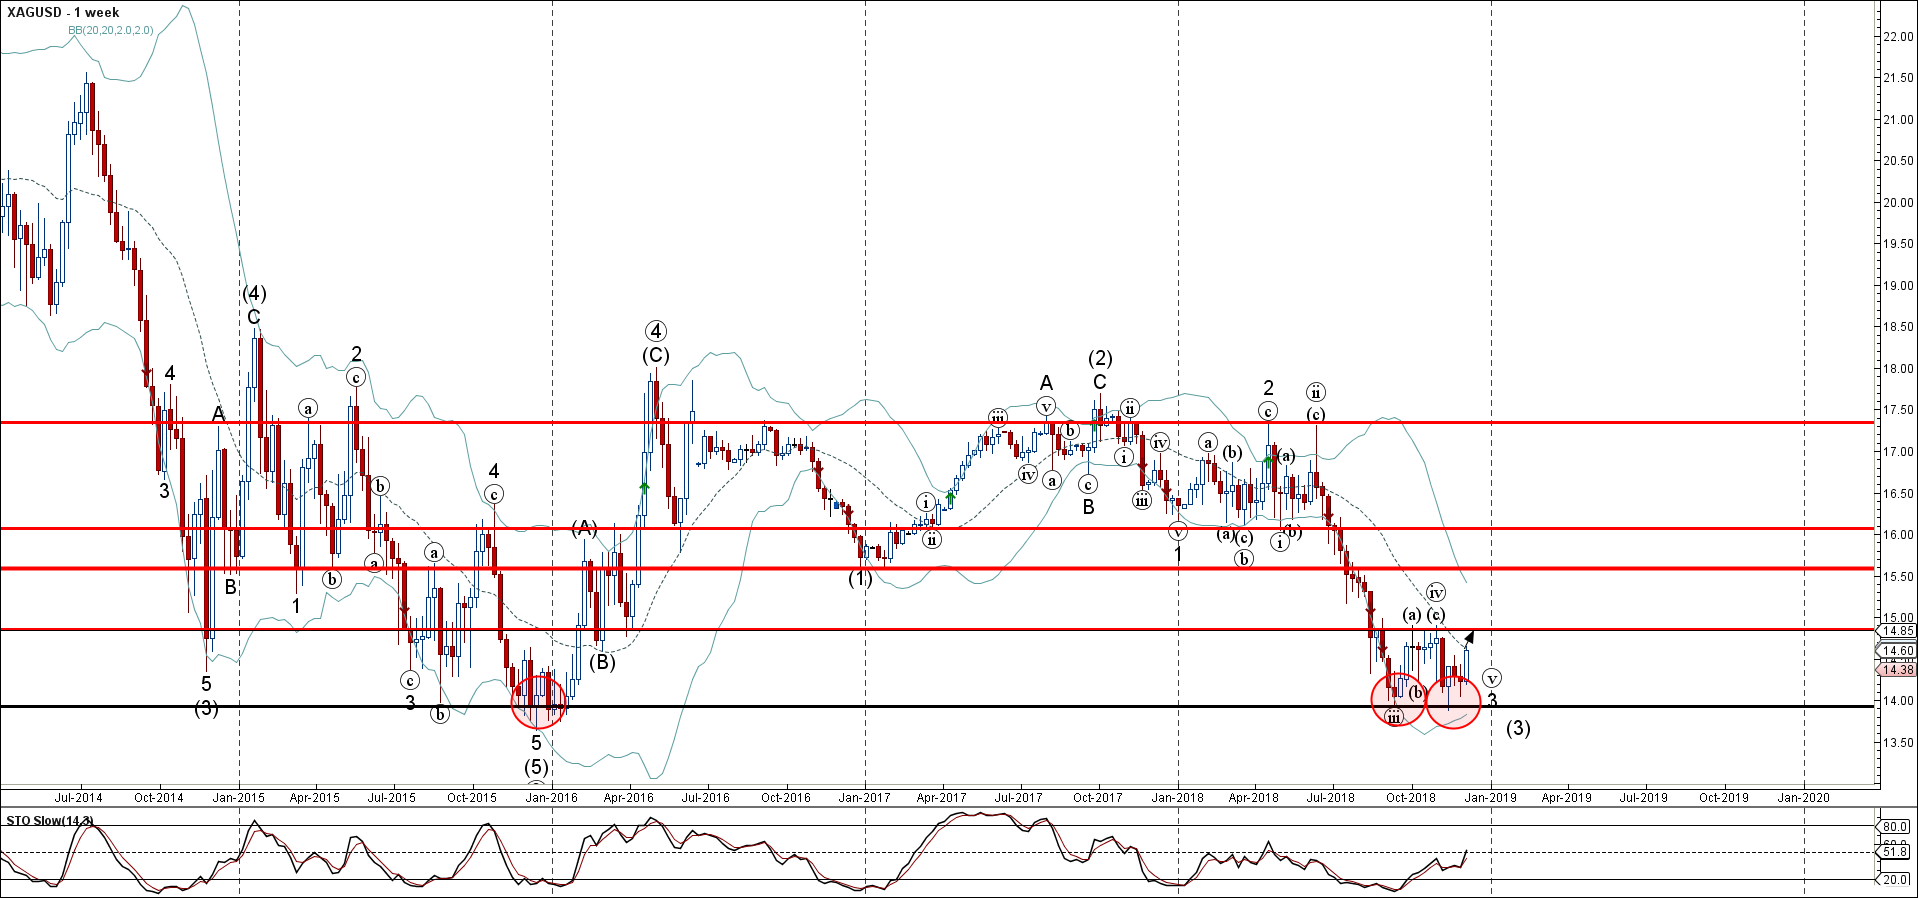Click the rightmost red circle near wave v

point(1453,701)
